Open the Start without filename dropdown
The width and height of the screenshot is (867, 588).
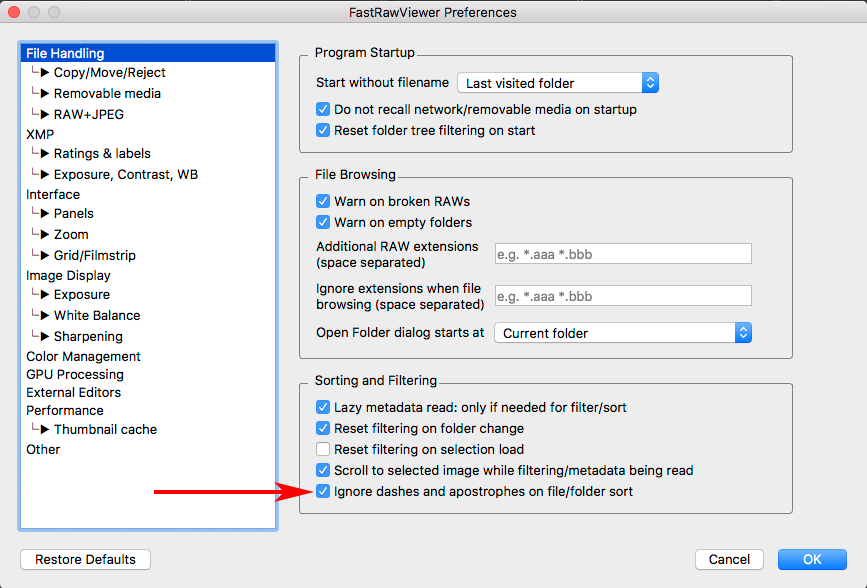click(x=557, y=83)
